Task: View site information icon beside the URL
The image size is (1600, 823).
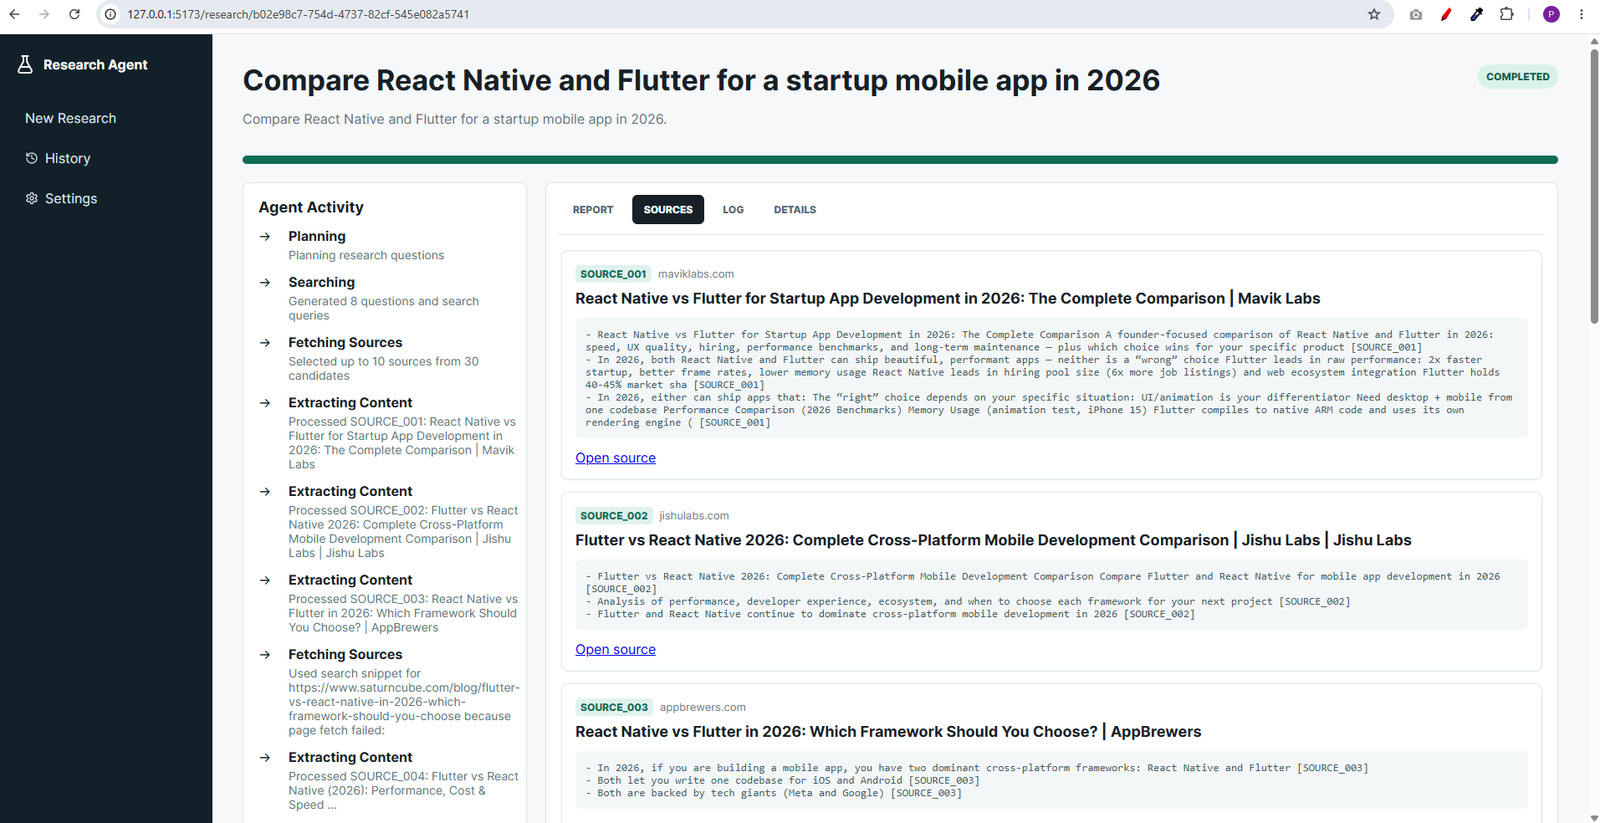Action: [111, 14]
